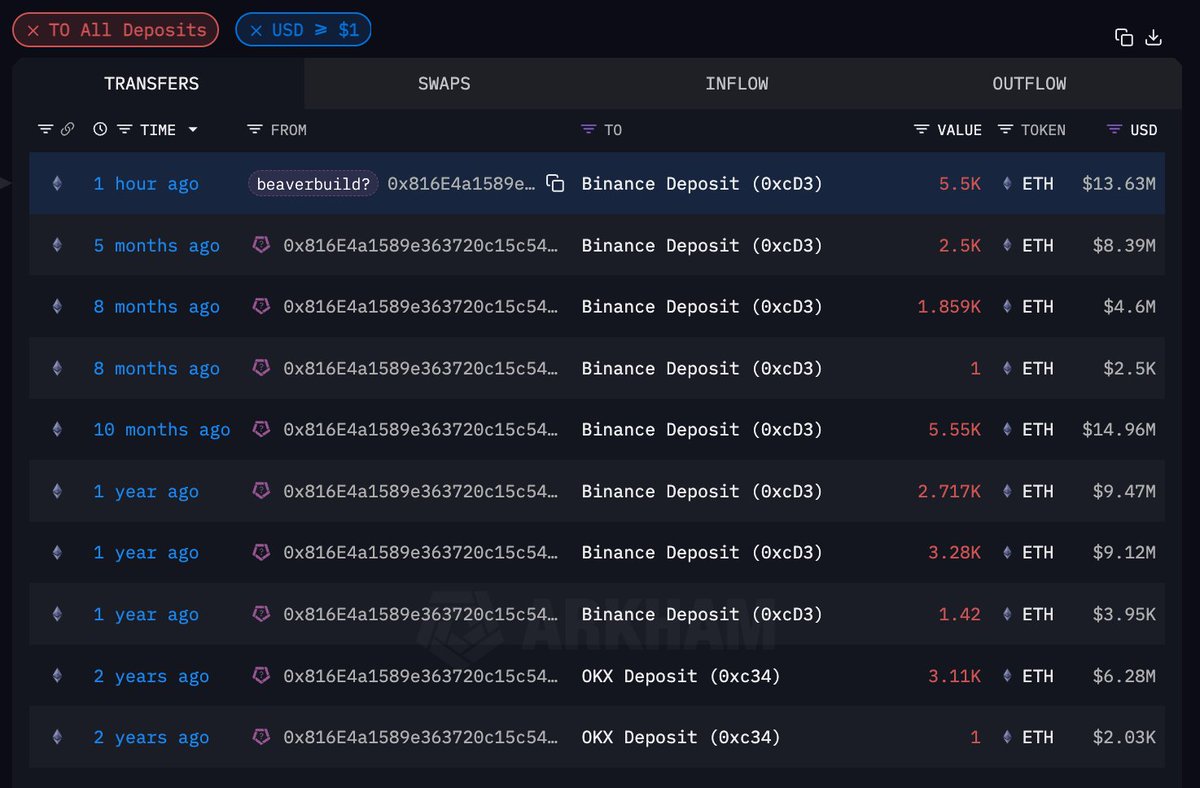
Task: Click the ETH token label in the $9.12M row
Action: tap(1038, 553)
